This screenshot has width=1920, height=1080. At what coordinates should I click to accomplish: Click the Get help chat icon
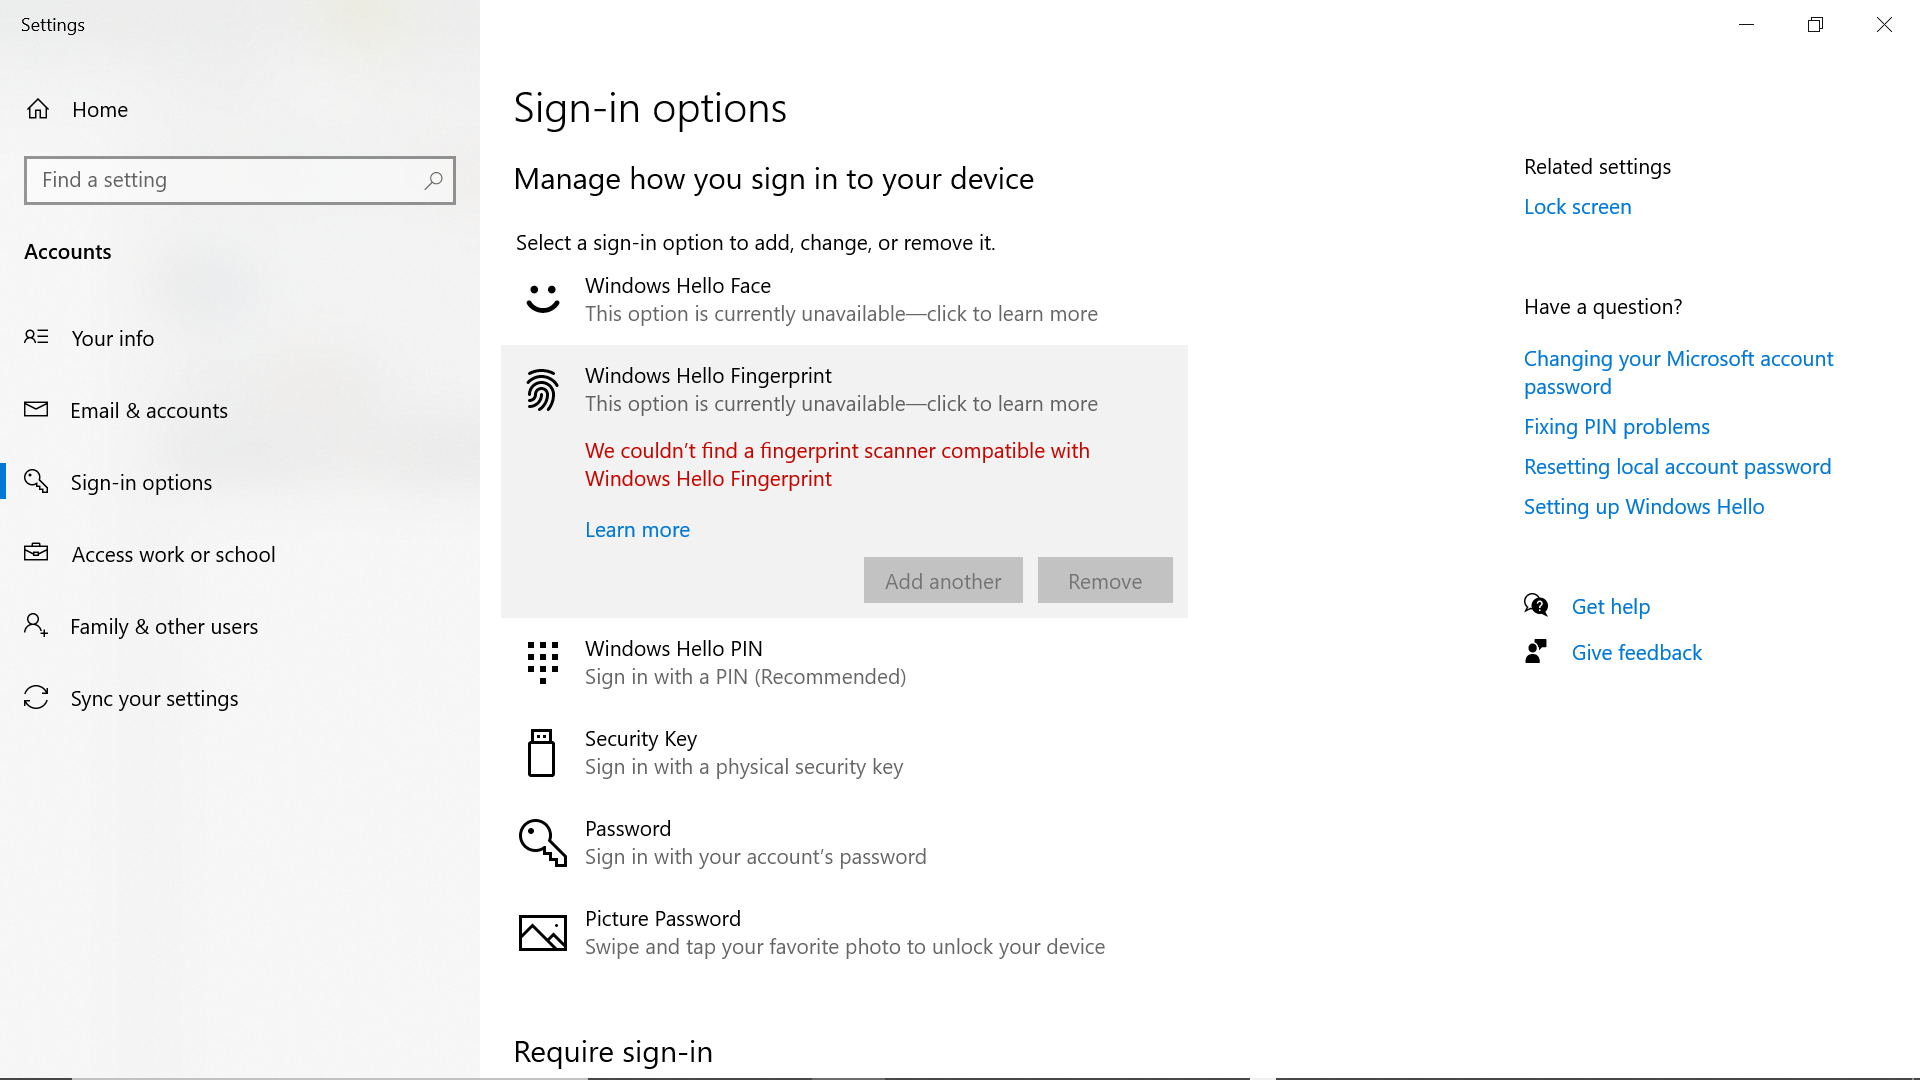click(x=1536, y=605)
